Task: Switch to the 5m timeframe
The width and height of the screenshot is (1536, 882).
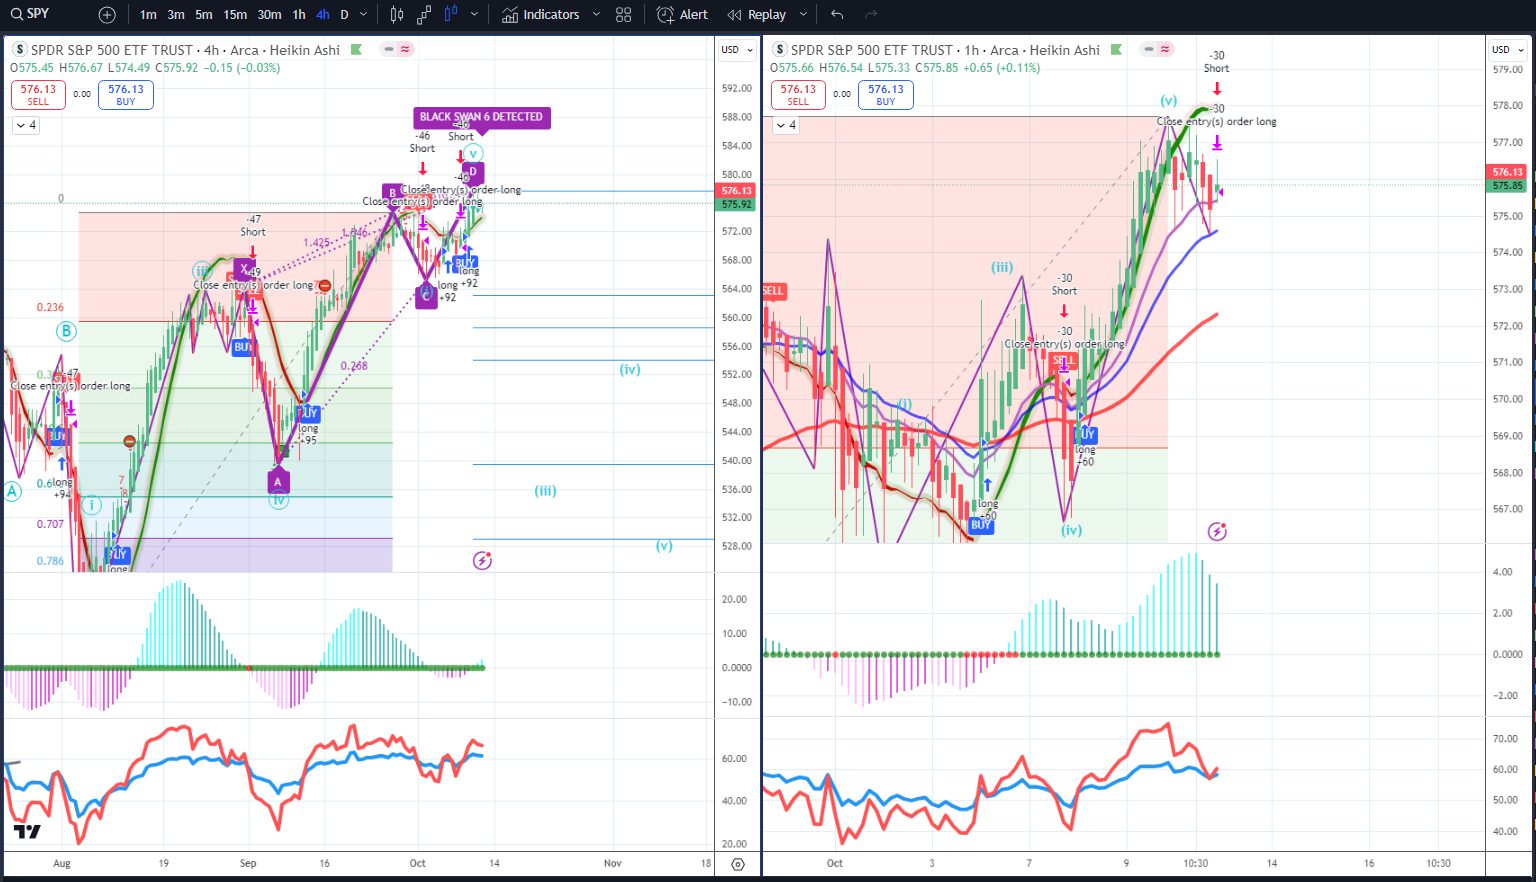Action: [204, 15]
